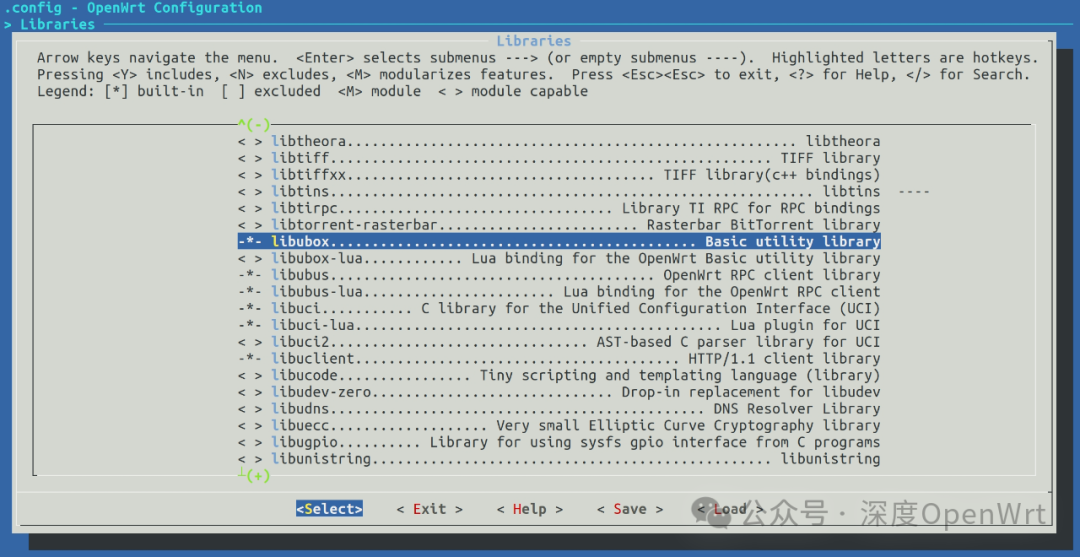Toggle the libuci2 selection bracket
Image resolution: width=1080 pixels, height=557 pixels.
point(250,342)
